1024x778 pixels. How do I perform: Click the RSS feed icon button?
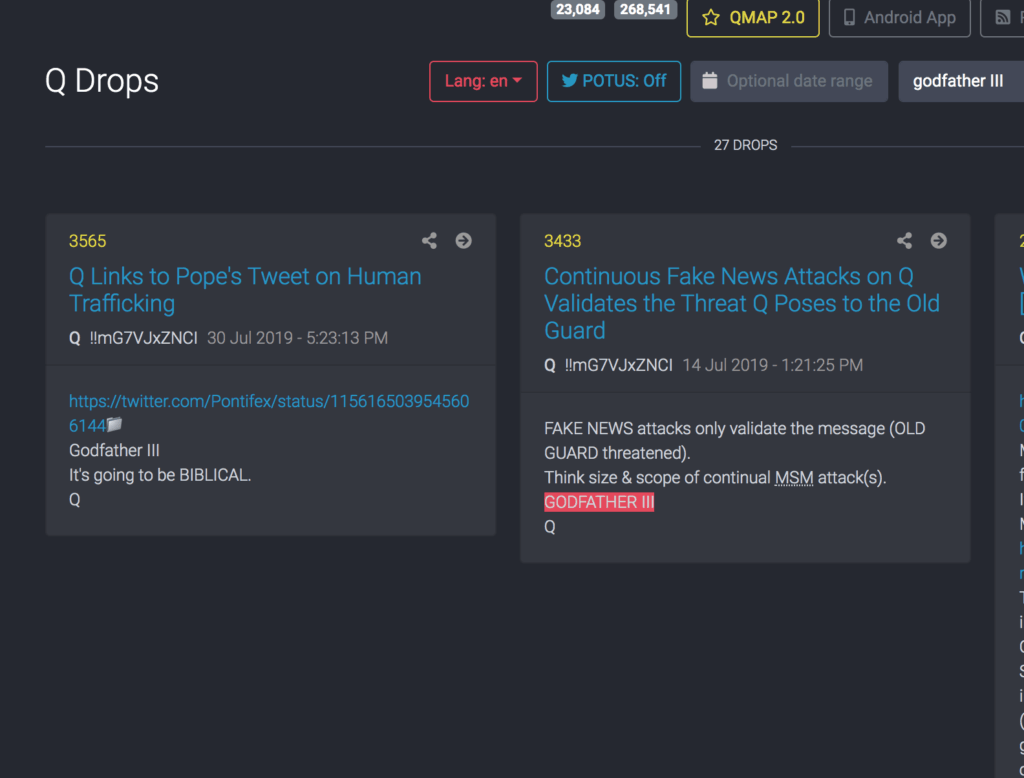point(1002,17)
